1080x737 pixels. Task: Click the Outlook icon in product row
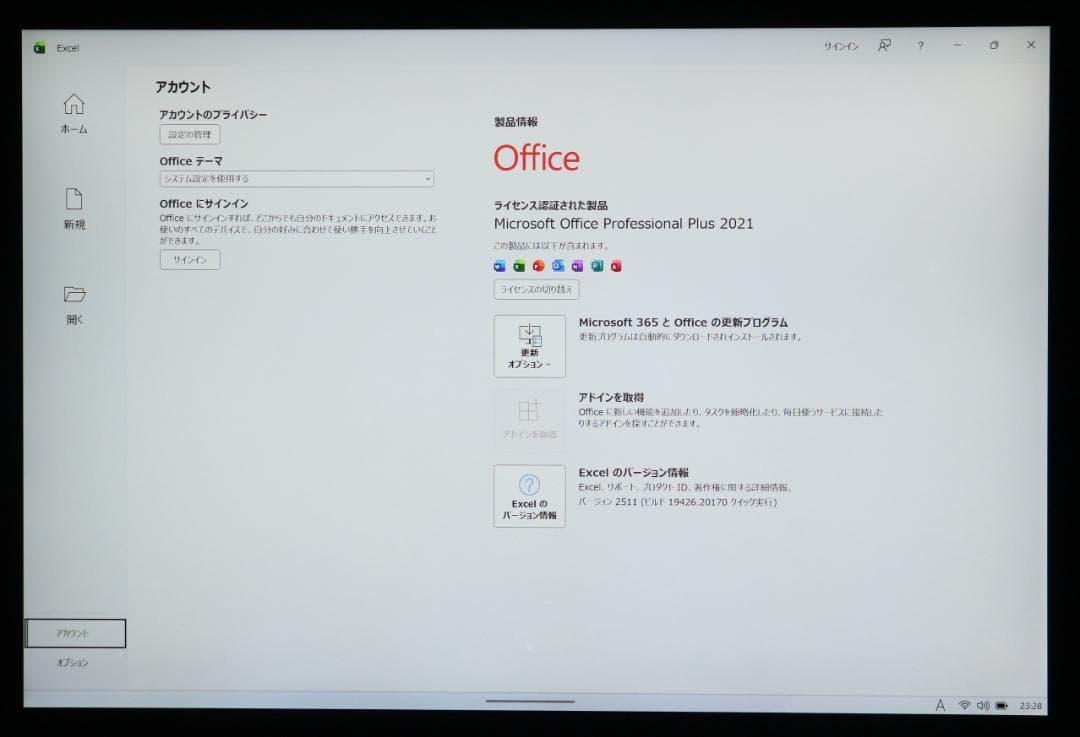point(558,266)
